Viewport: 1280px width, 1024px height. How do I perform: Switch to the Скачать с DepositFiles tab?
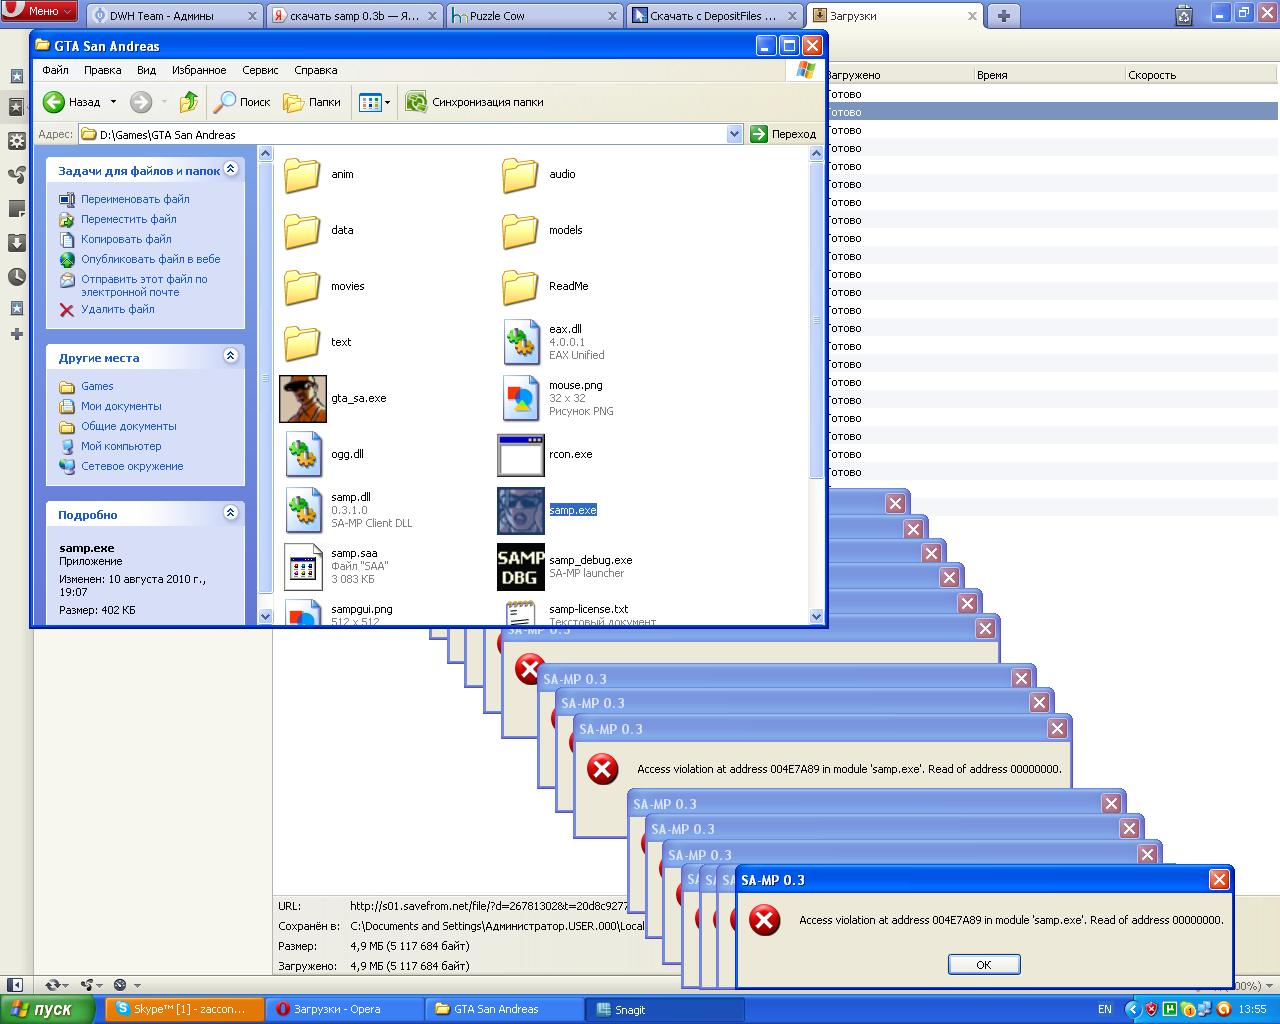click(715, 16)
